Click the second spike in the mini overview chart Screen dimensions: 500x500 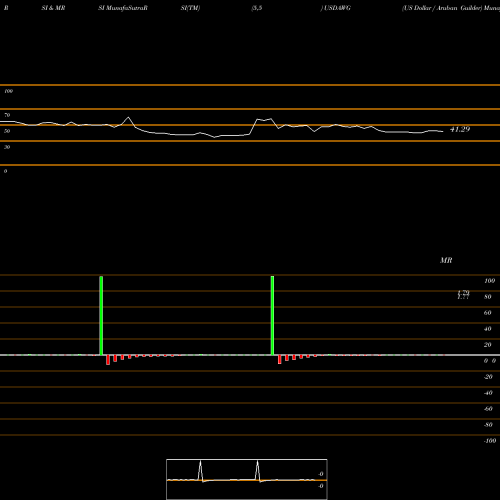click(x=257, y=471)
